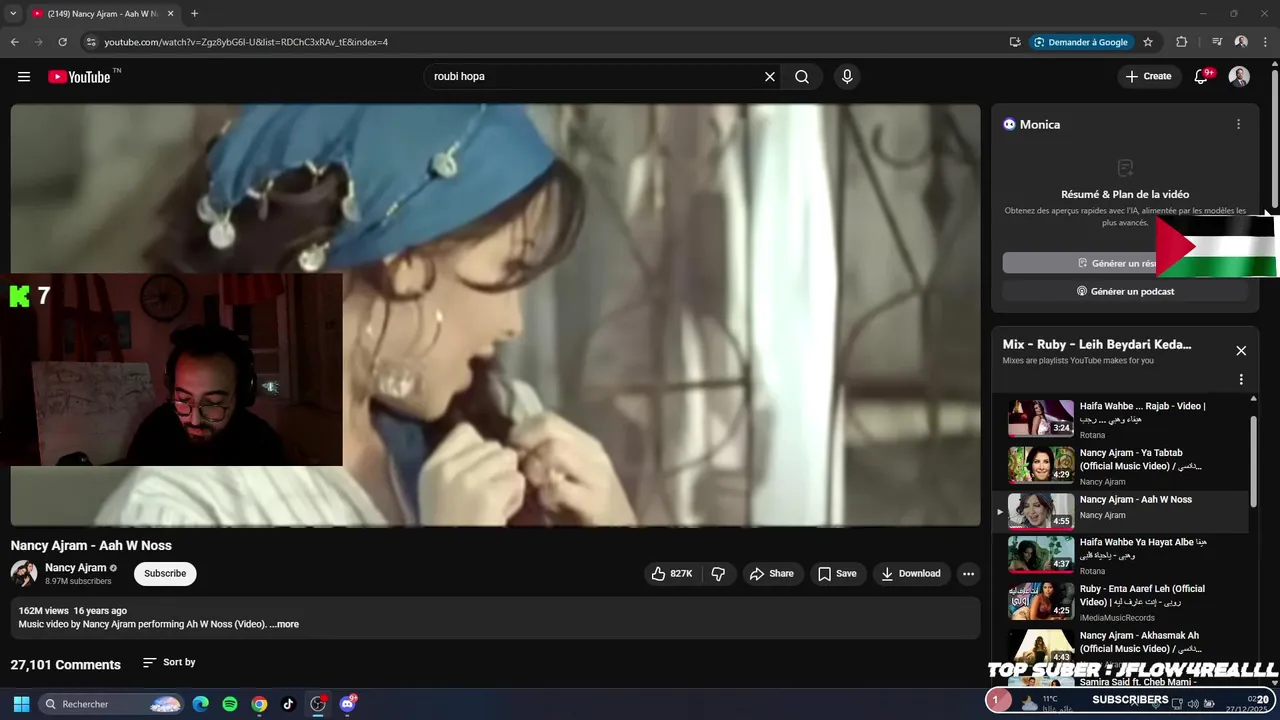Click the Nancy Ajram channel name link
Image resolution: width=1280 pixels, height=720 pixels.
click(75, 567)
